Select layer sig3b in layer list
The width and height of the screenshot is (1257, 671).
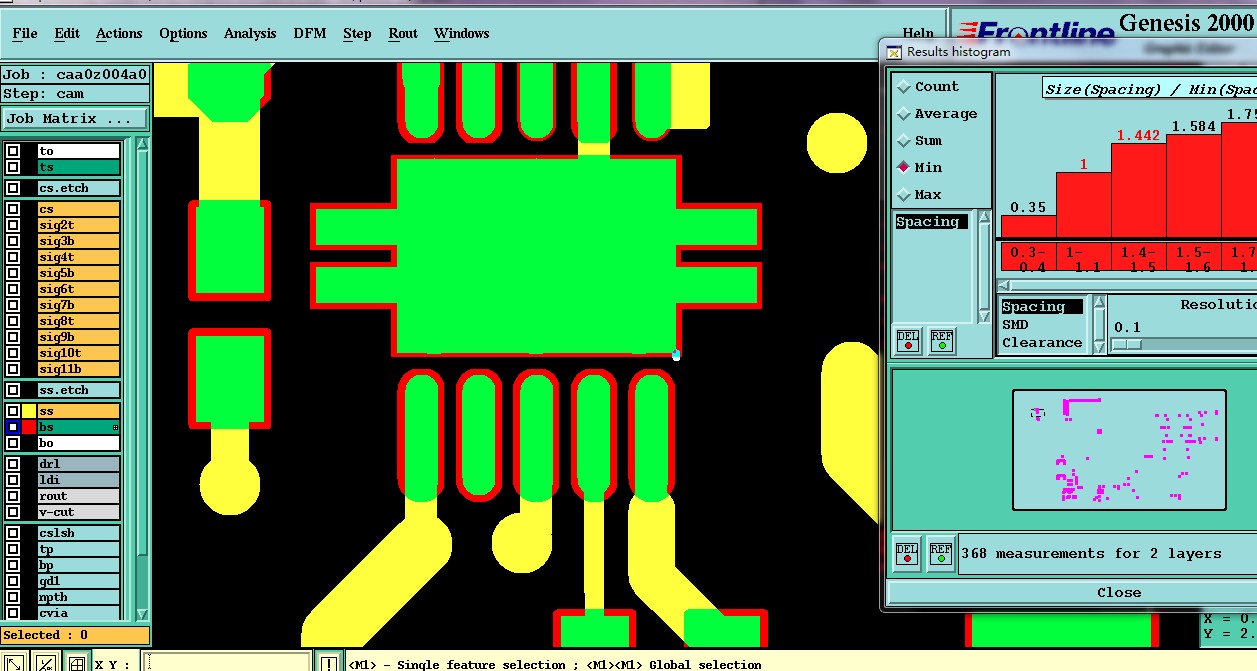click(x=78, y=241)
